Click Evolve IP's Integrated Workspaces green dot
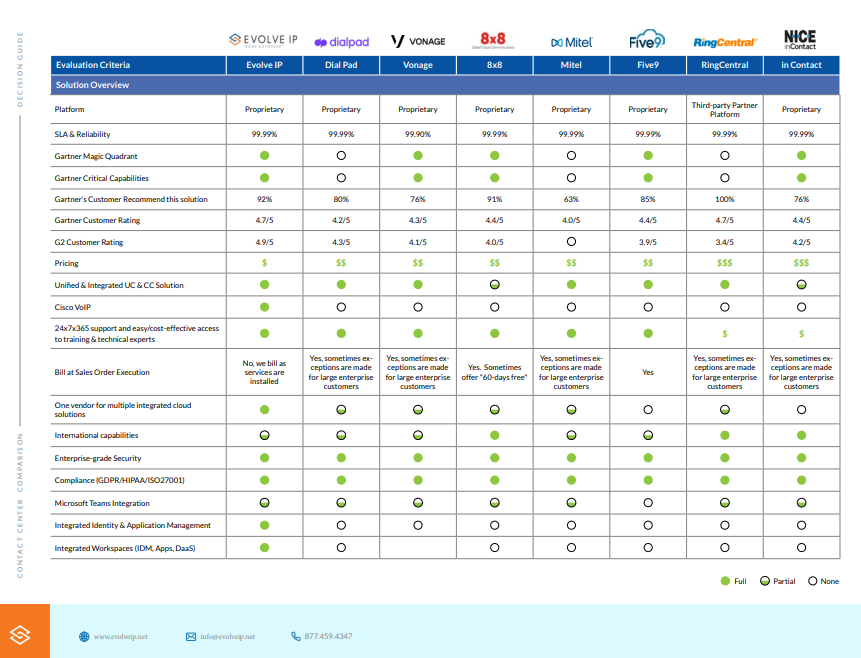 click(265, 548)
